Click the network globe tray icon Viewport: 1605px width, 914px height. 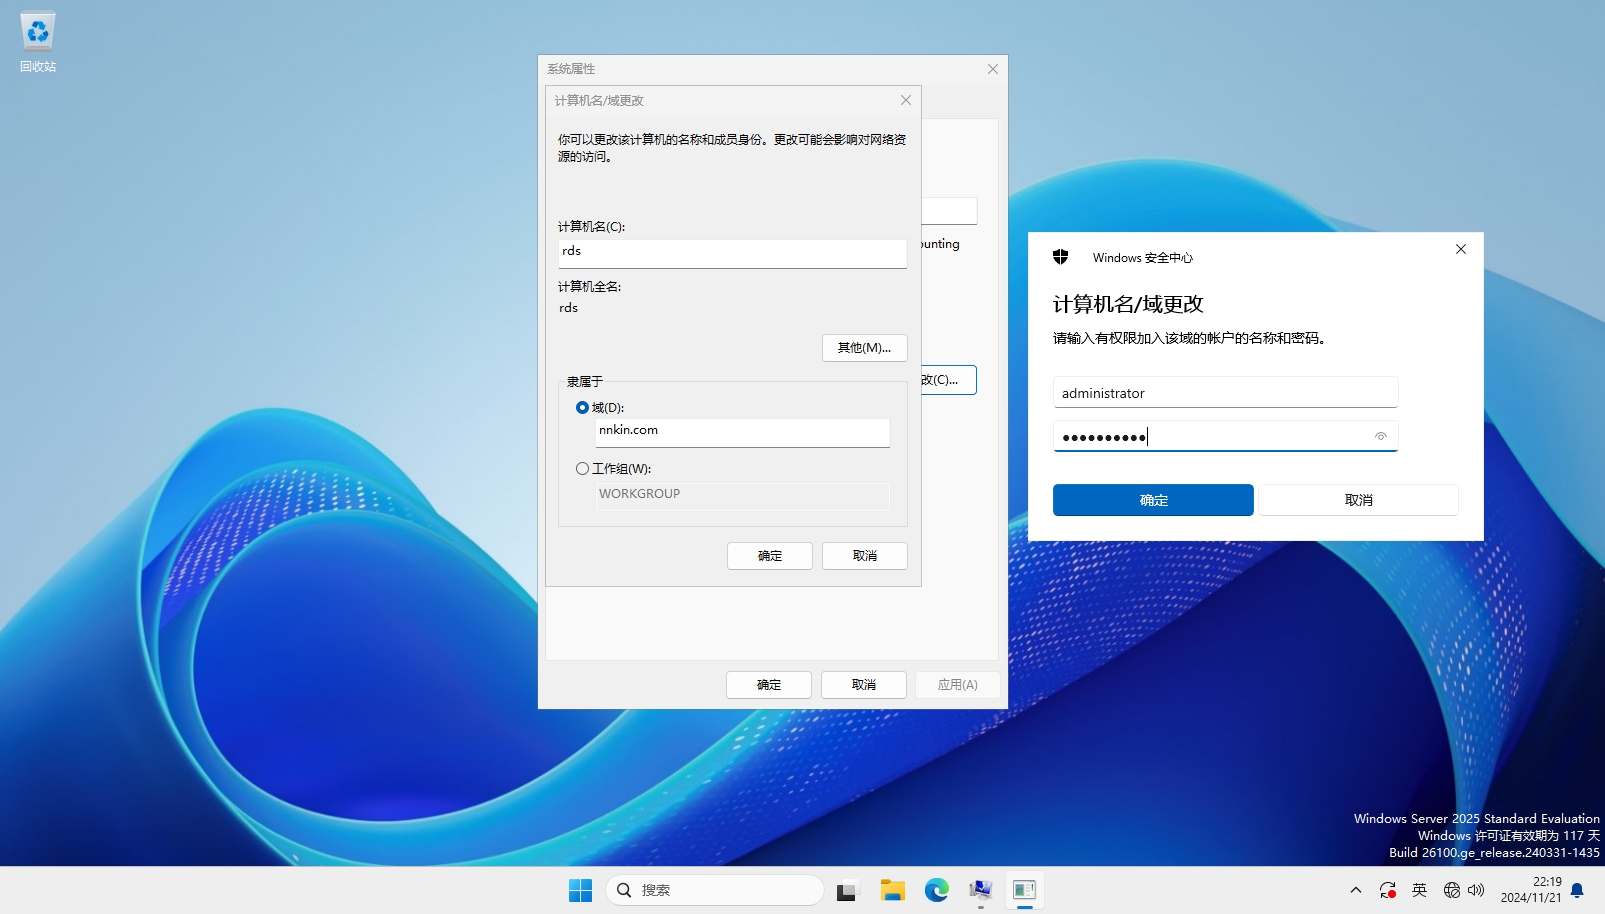tap(1452, 890)
